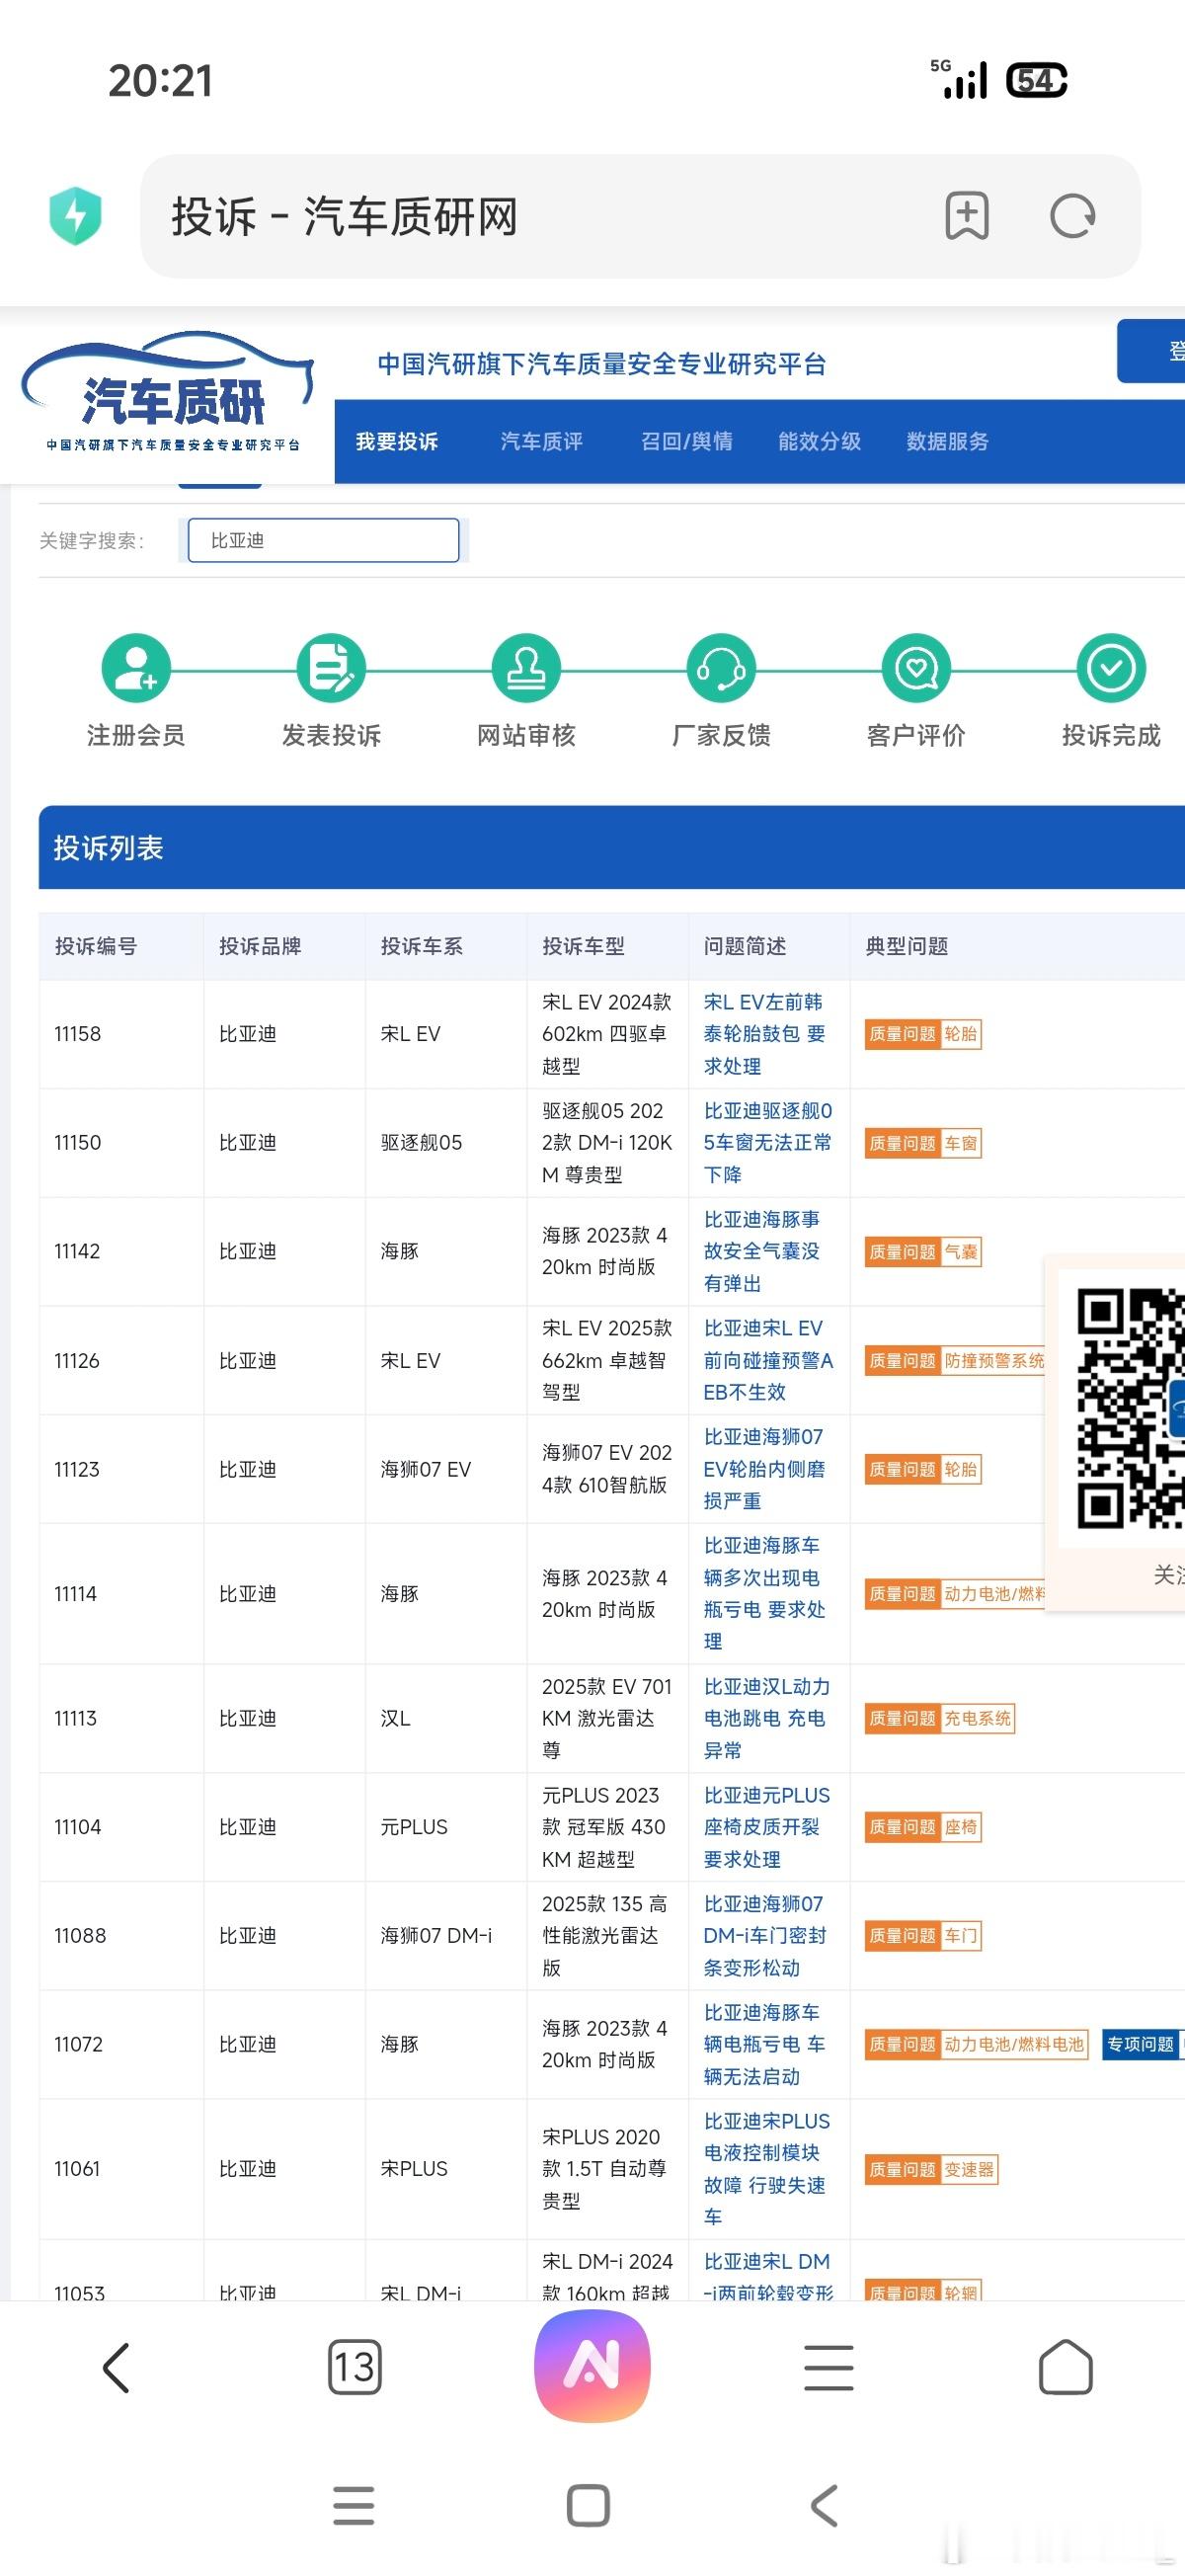Select the 网站审核 stamp icon
This screenshot has height=2576, width=1185.
[x=526, y=668]
